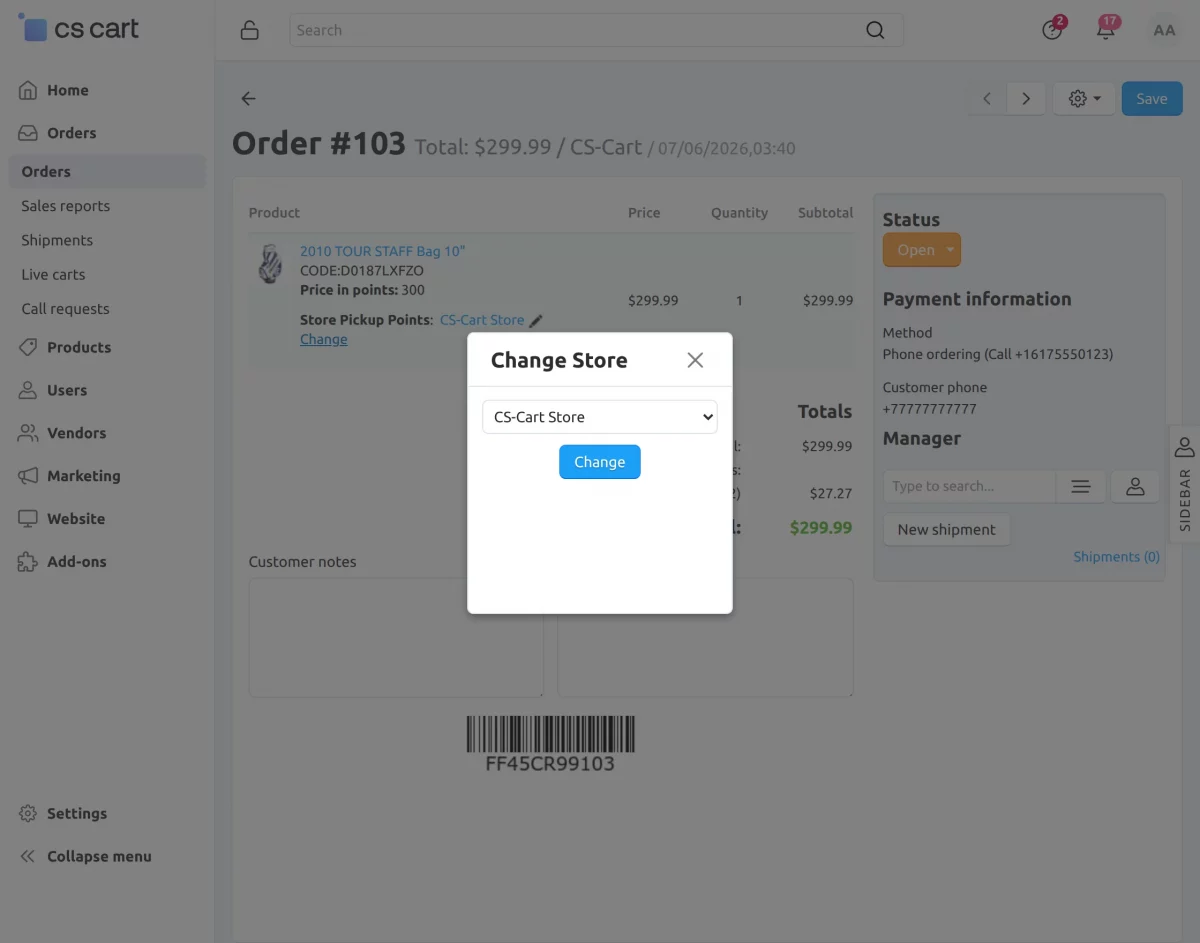Click the pencil edit icon next to CS-Cart Store
The height and width of the screenshot is (943, 1200).
click(x=536, y=321)
